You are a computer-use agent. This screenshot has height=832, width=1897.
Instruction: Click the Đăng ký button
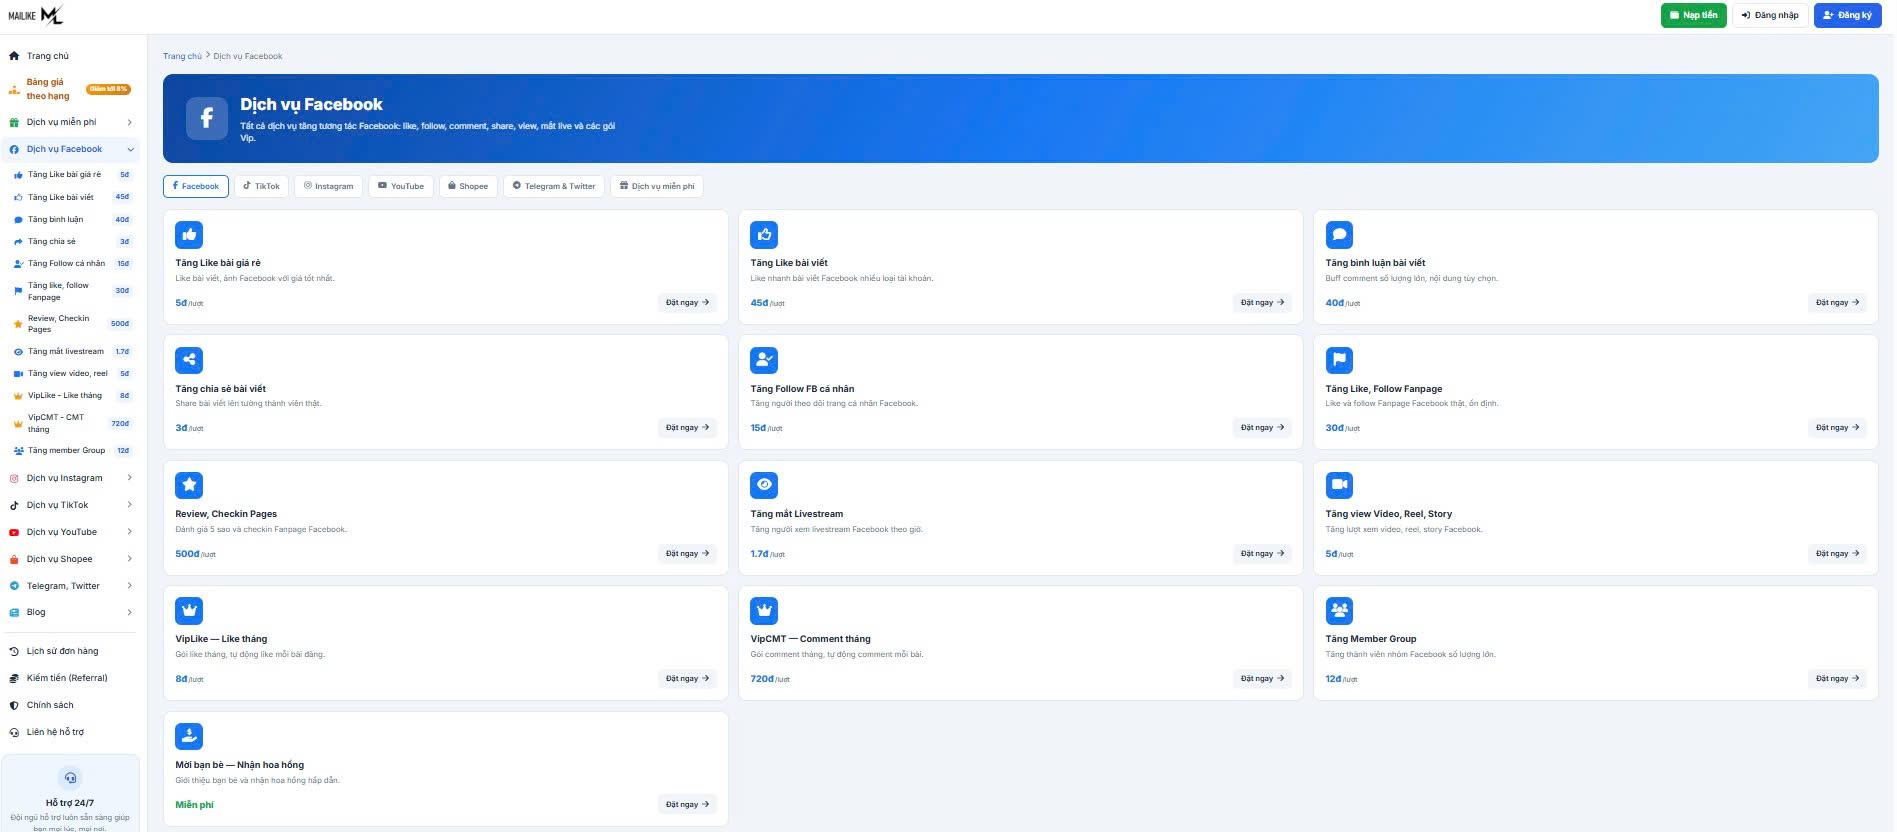(1847, 15)
